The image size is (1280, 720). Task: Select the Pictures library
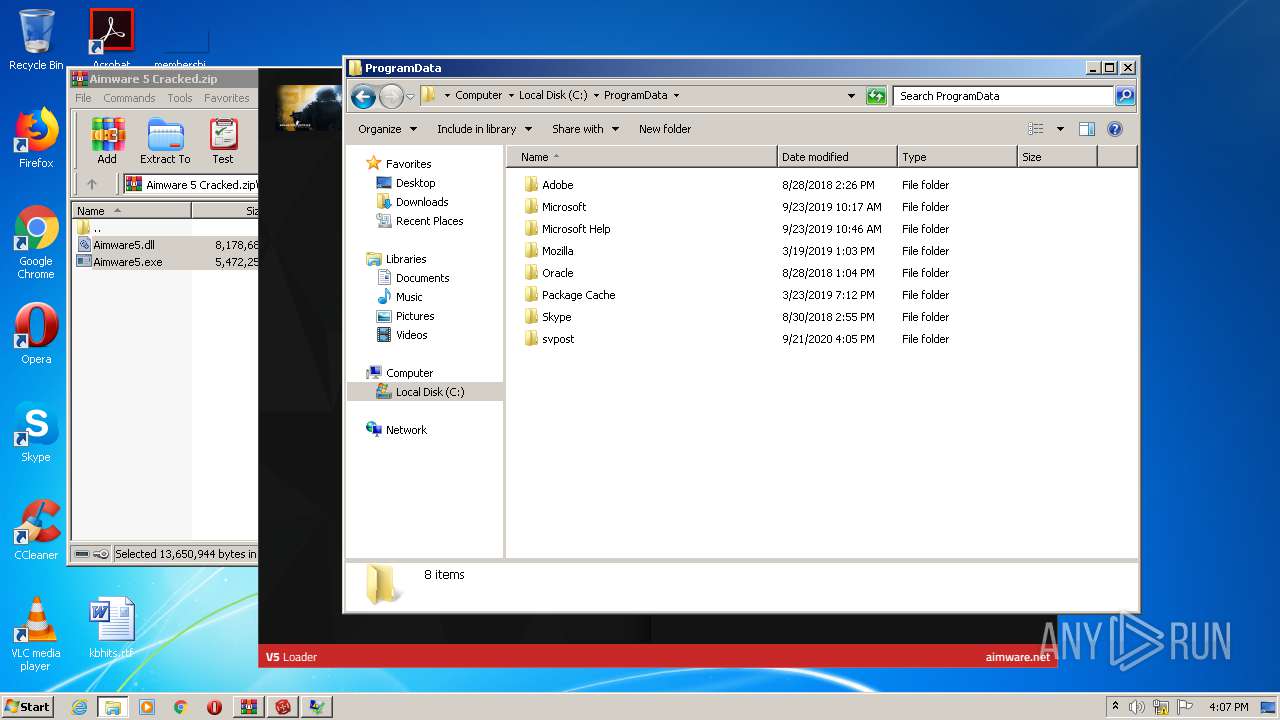coord(415,316)
